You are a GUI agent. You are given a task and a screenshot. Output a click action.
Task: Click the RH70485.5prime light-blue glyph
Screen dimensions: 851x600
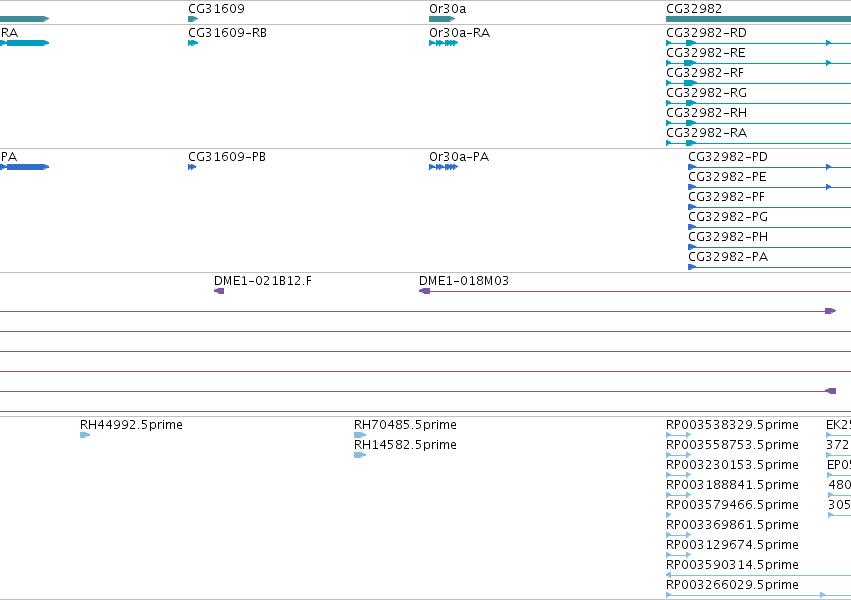[x=360, y=435]
